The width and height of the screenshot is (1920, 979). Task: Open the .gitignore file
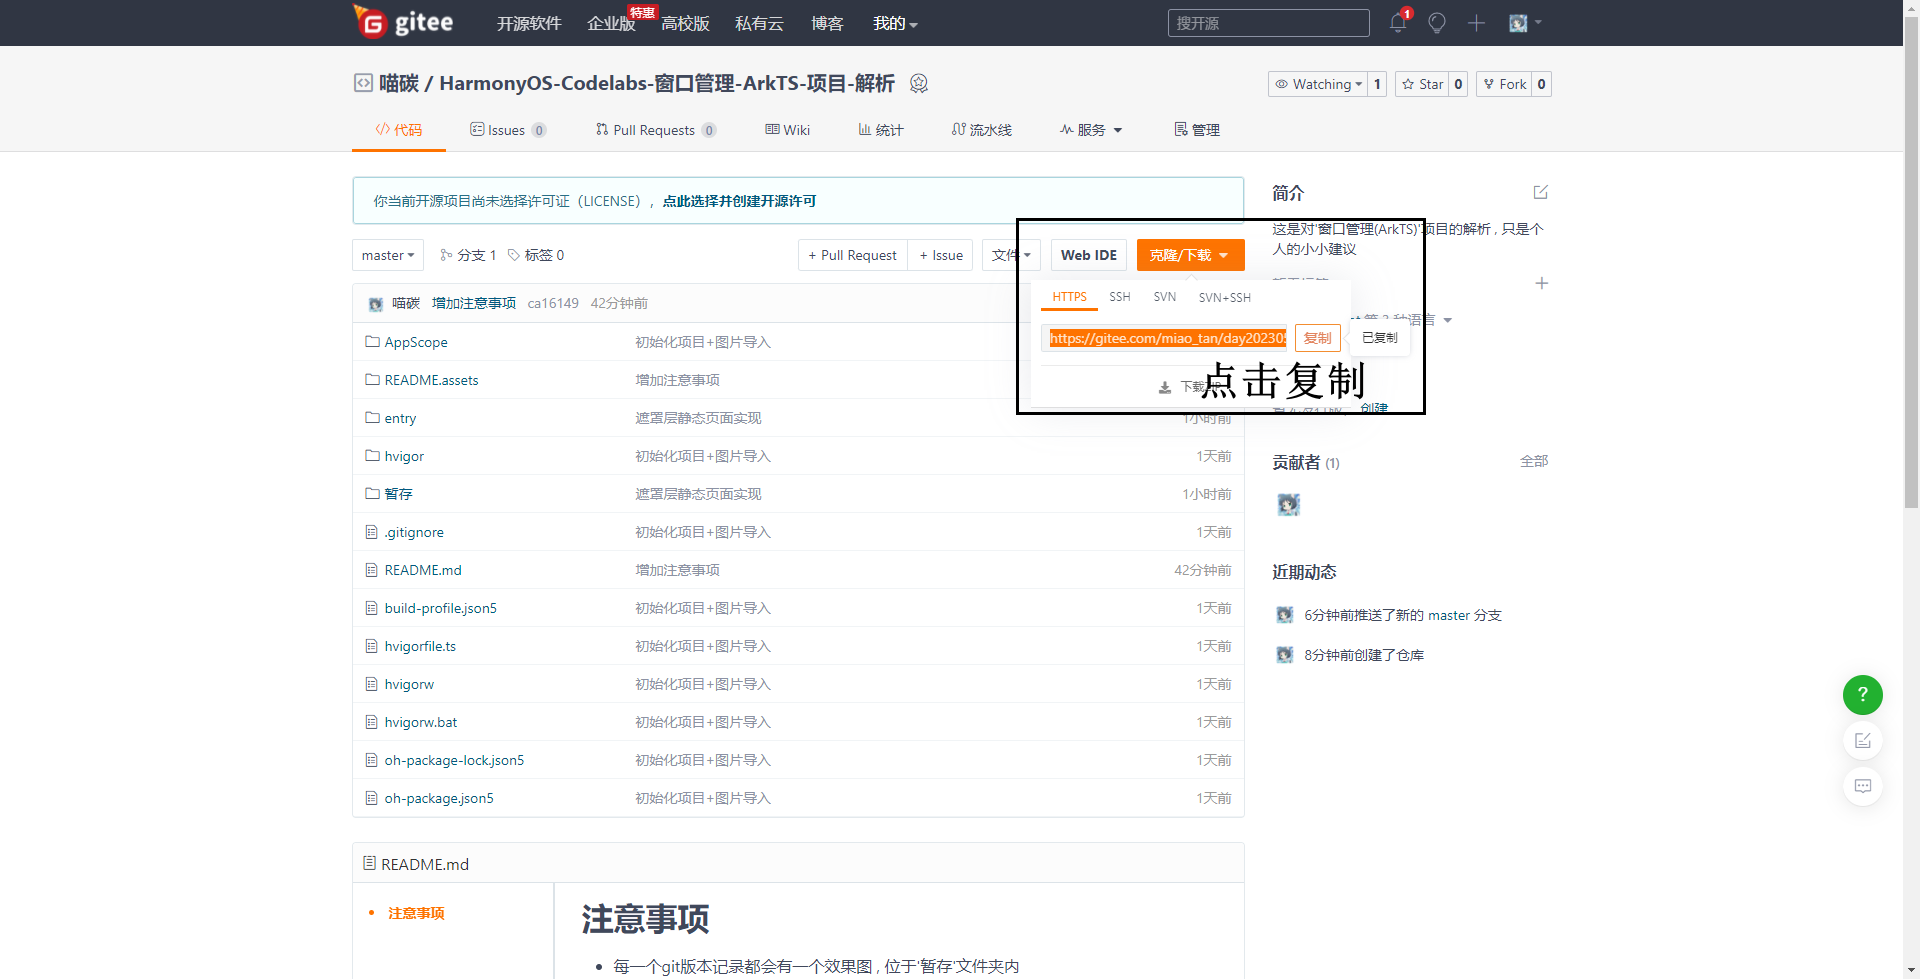[x=414, y=532]
